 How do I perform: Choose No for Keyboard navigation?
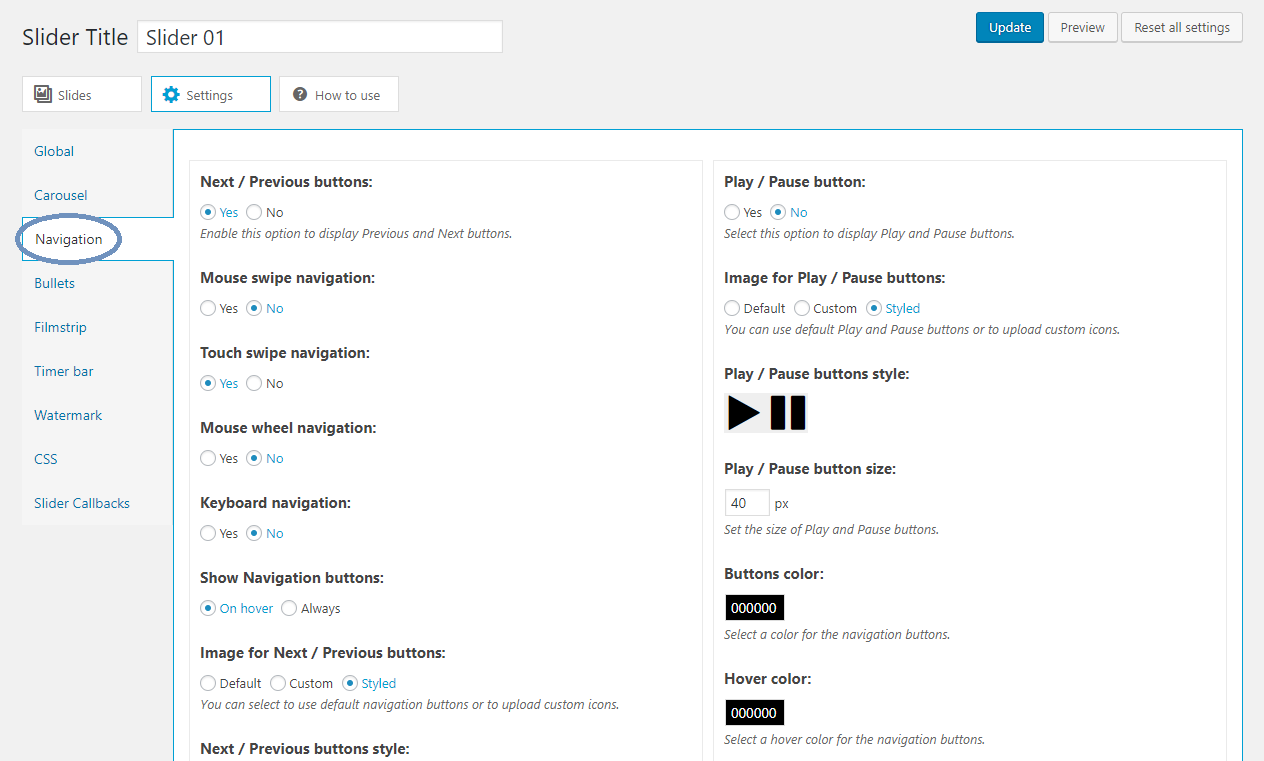click(x=254, y=533)
